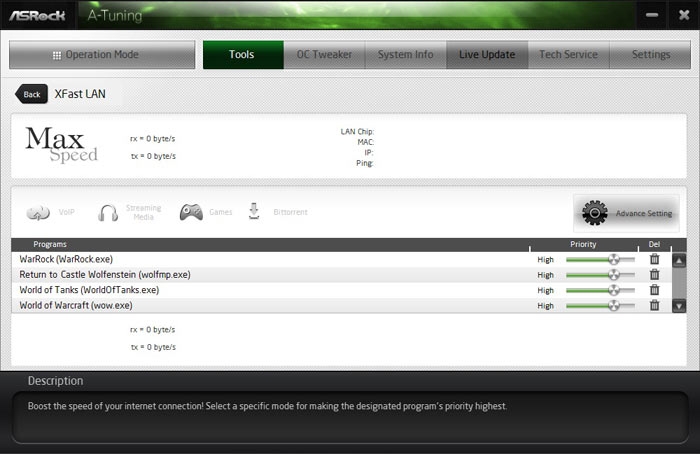This screenshot has width=700, height=454.
Task: Click the XFast LAN title
Action: 80,94
